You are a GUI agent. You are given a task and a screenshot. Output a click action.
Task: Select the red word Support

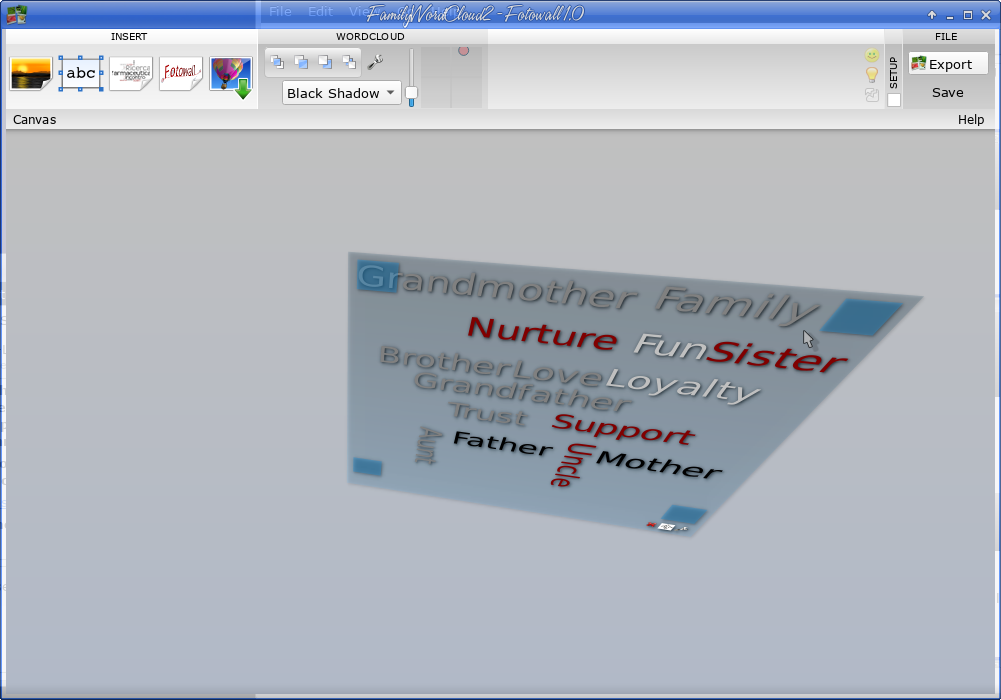624,429
